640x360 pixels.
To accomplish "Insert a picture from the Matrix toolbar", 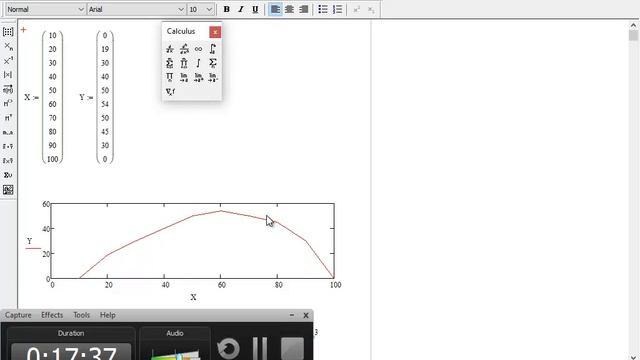I will point(8,190).
